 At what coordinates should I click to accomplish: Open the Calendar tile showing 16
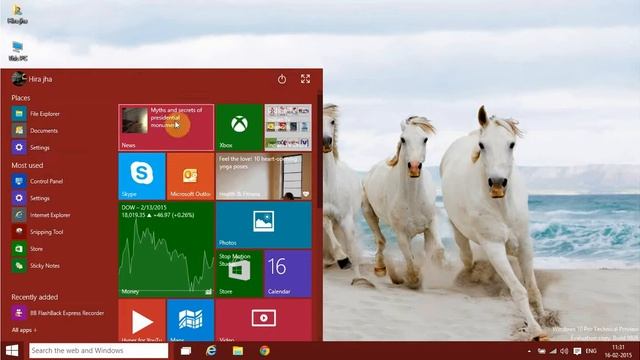(288, 273)
